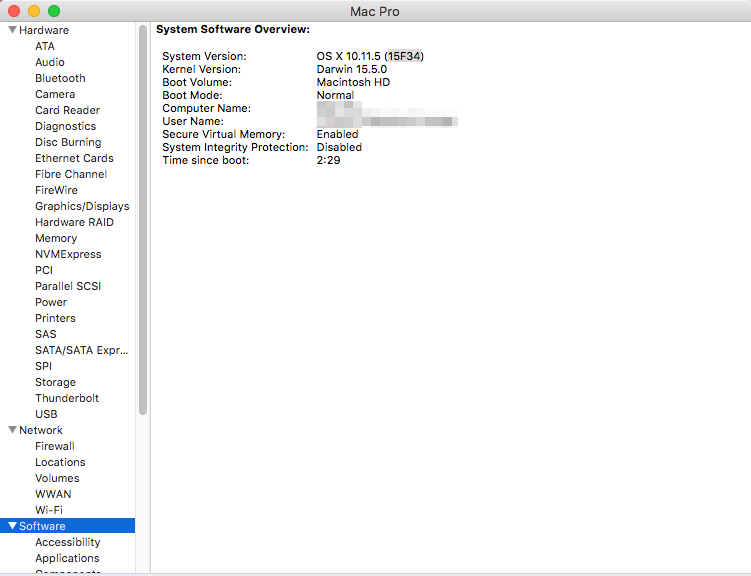This screenshot has height=576, width=751.
Task: Click the OS X 10.11.5 version value
Action: click(x=370, y=56)
